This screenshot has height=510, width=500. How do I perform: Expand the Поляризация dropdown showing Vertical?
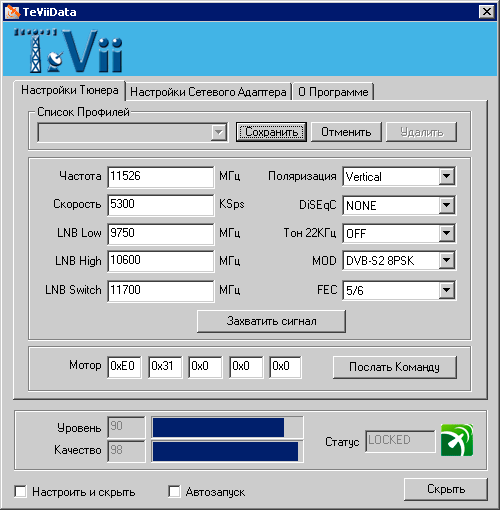[x=399, y=176]
